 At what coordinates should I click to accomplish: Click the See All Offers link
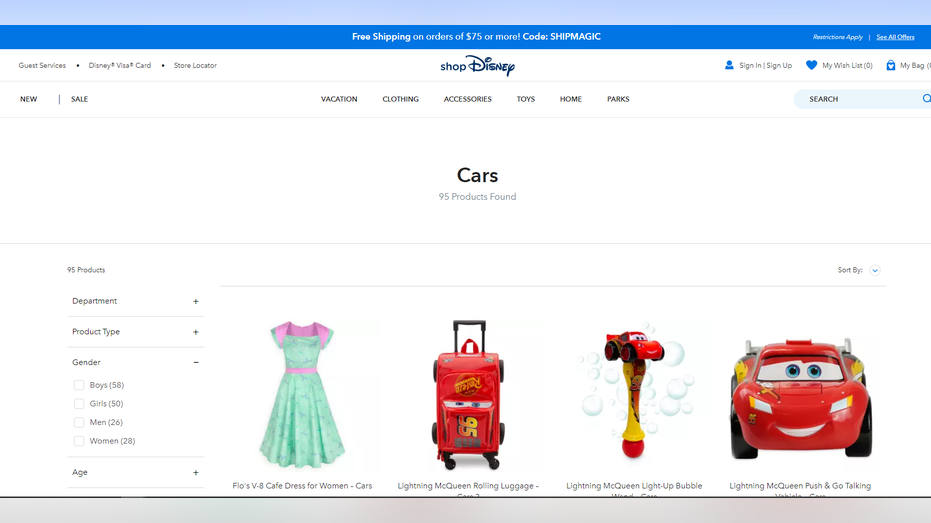tap(895, 37)
